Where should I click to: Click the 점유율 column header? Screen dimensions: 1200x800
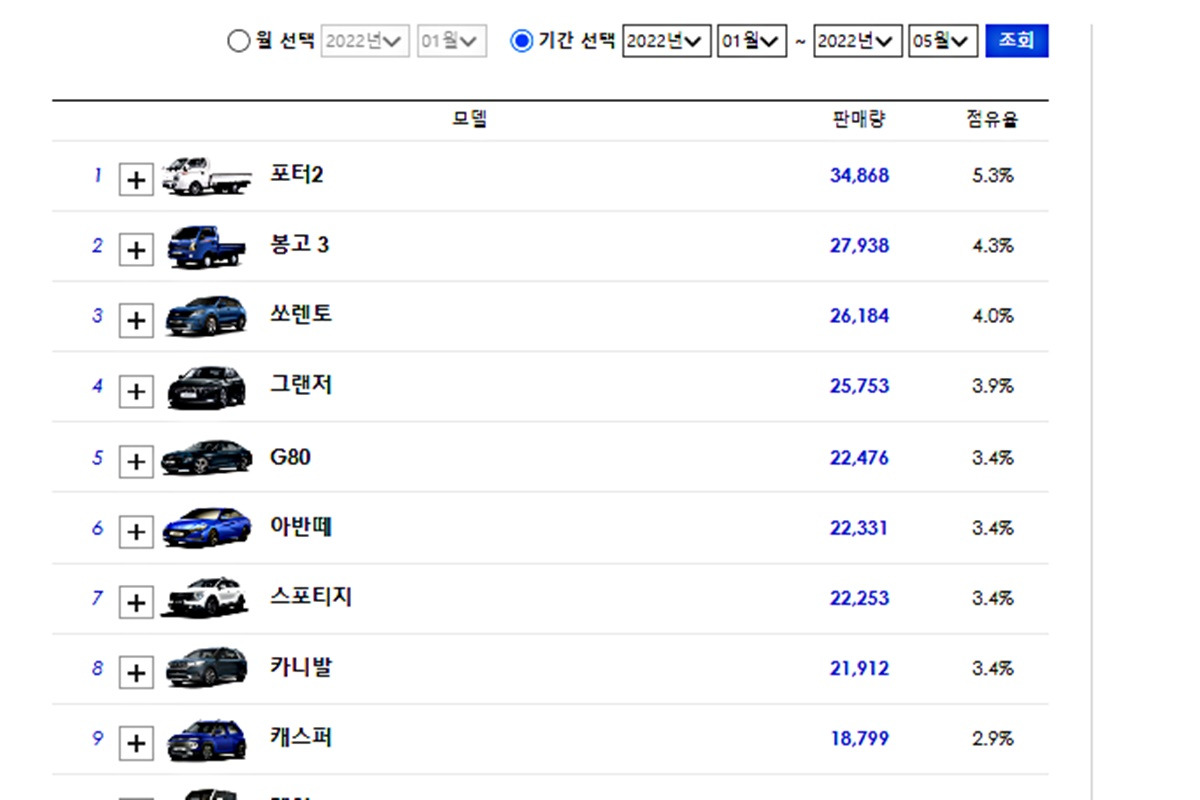993,120
